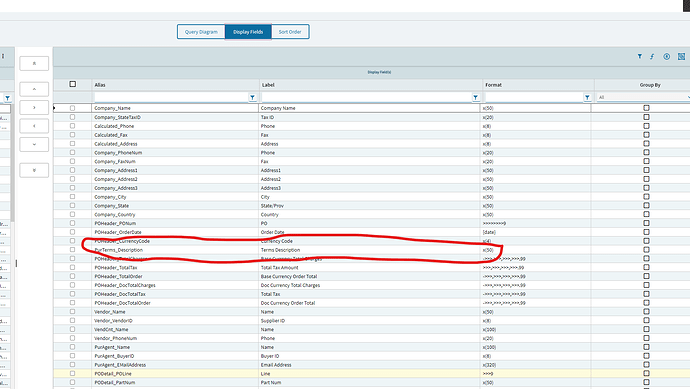Click the Display Field(s) panel title

coord(379,72)
